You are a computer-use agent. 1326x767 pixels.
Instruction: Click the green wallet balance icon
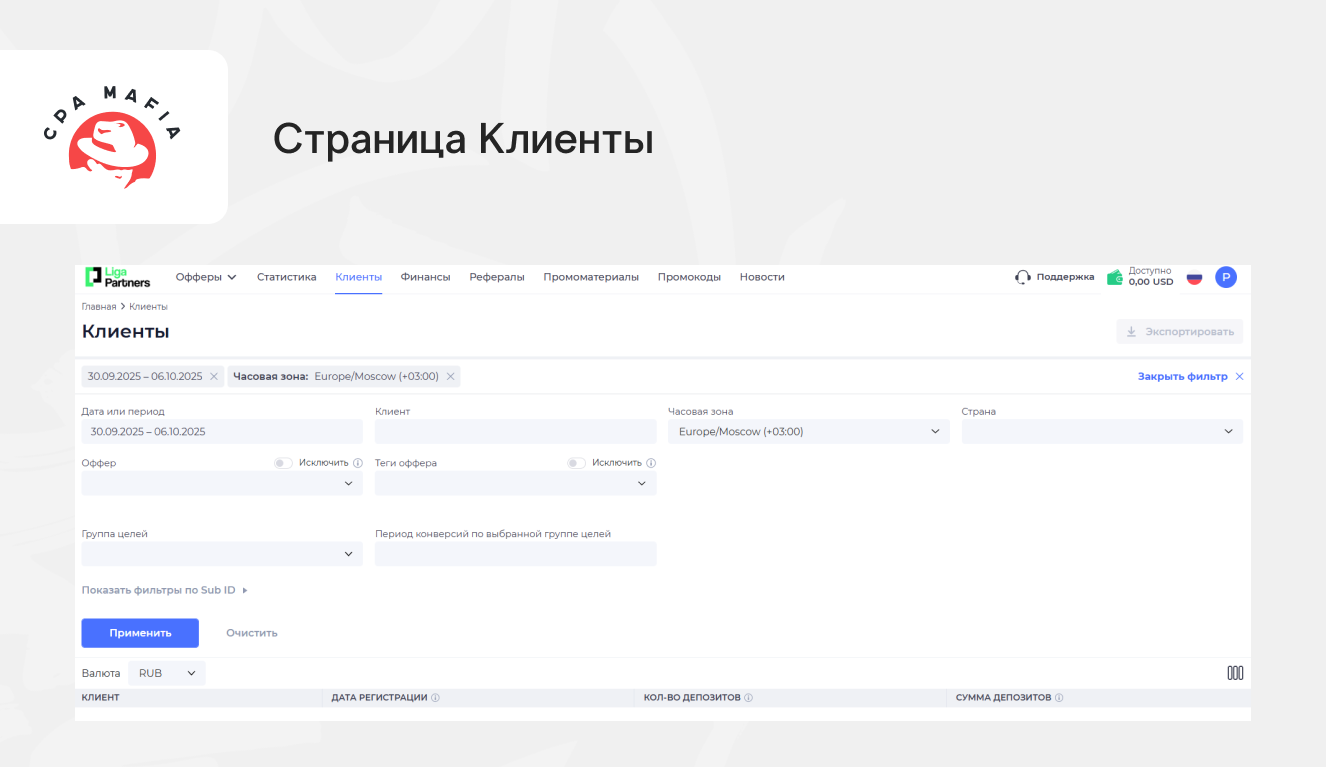[x=1115, y=277]
